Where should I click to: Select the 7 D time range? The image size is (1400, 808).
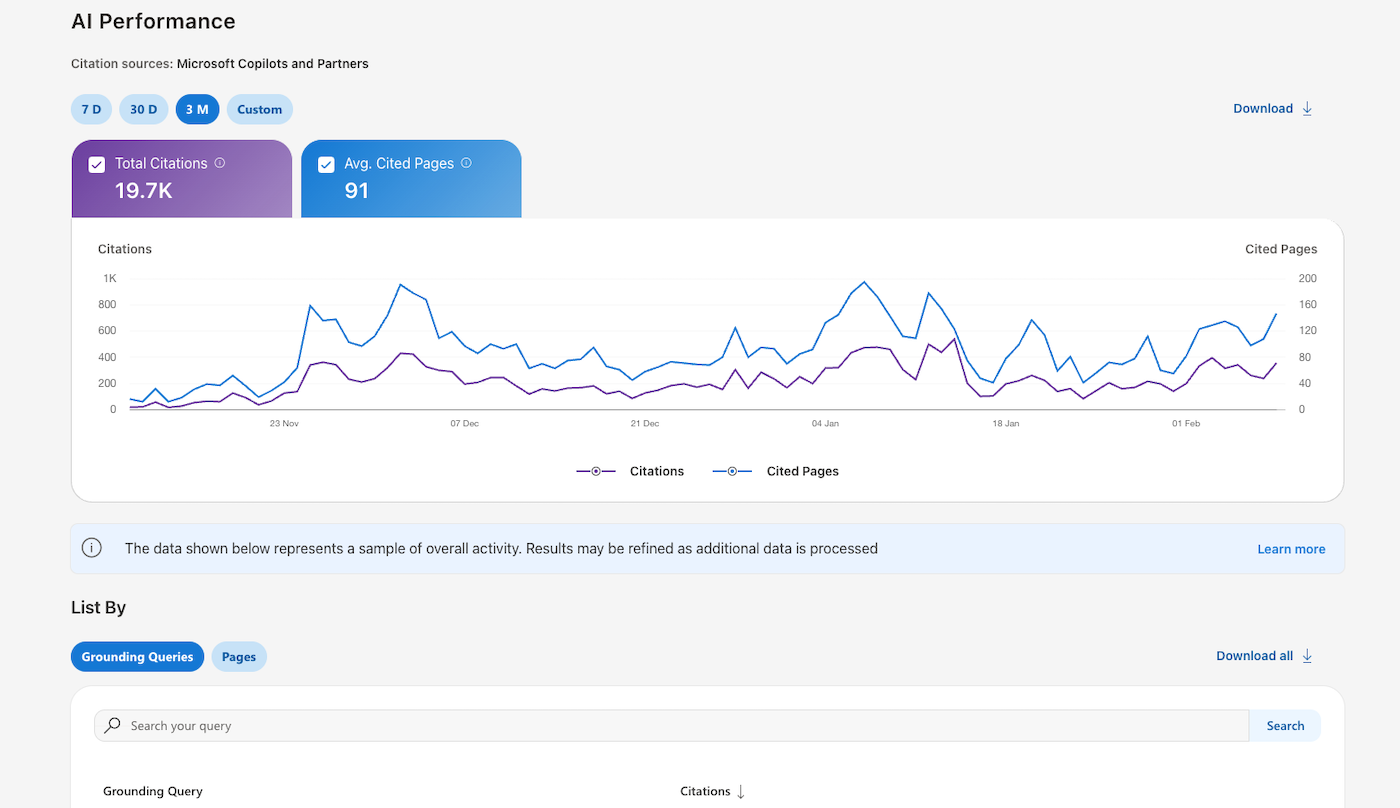tap(91, 109)
